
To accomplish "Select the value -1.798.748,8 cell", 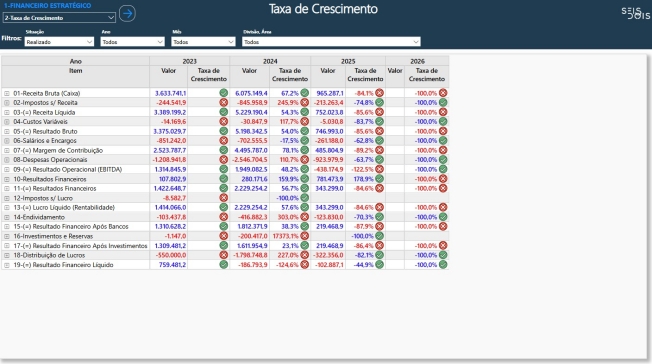I will (250, 255).
